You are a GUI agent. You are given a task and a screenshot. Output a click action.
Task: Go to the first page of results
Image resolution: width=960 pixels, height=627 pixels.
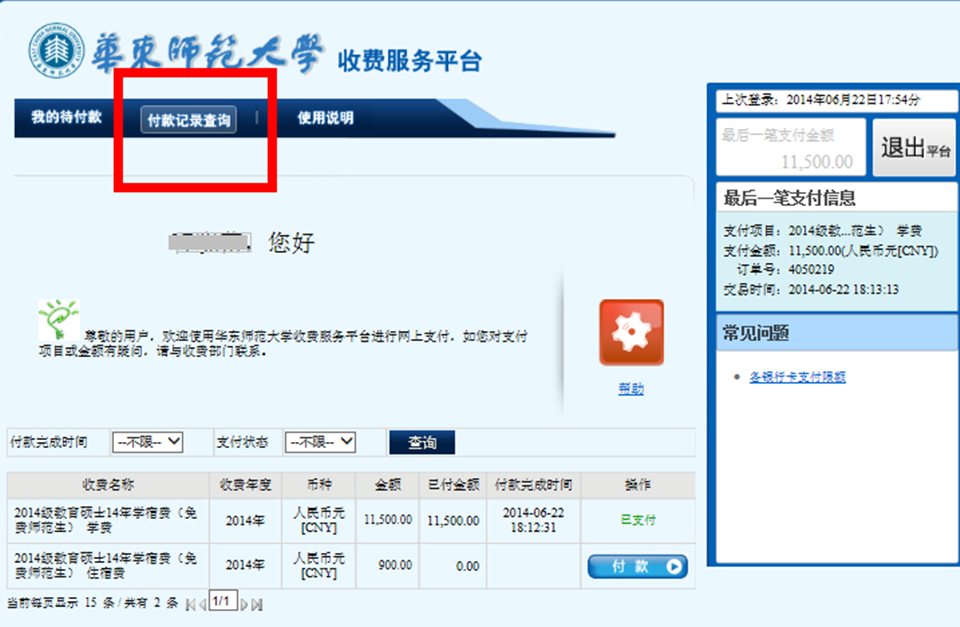(x=190, y=605)
